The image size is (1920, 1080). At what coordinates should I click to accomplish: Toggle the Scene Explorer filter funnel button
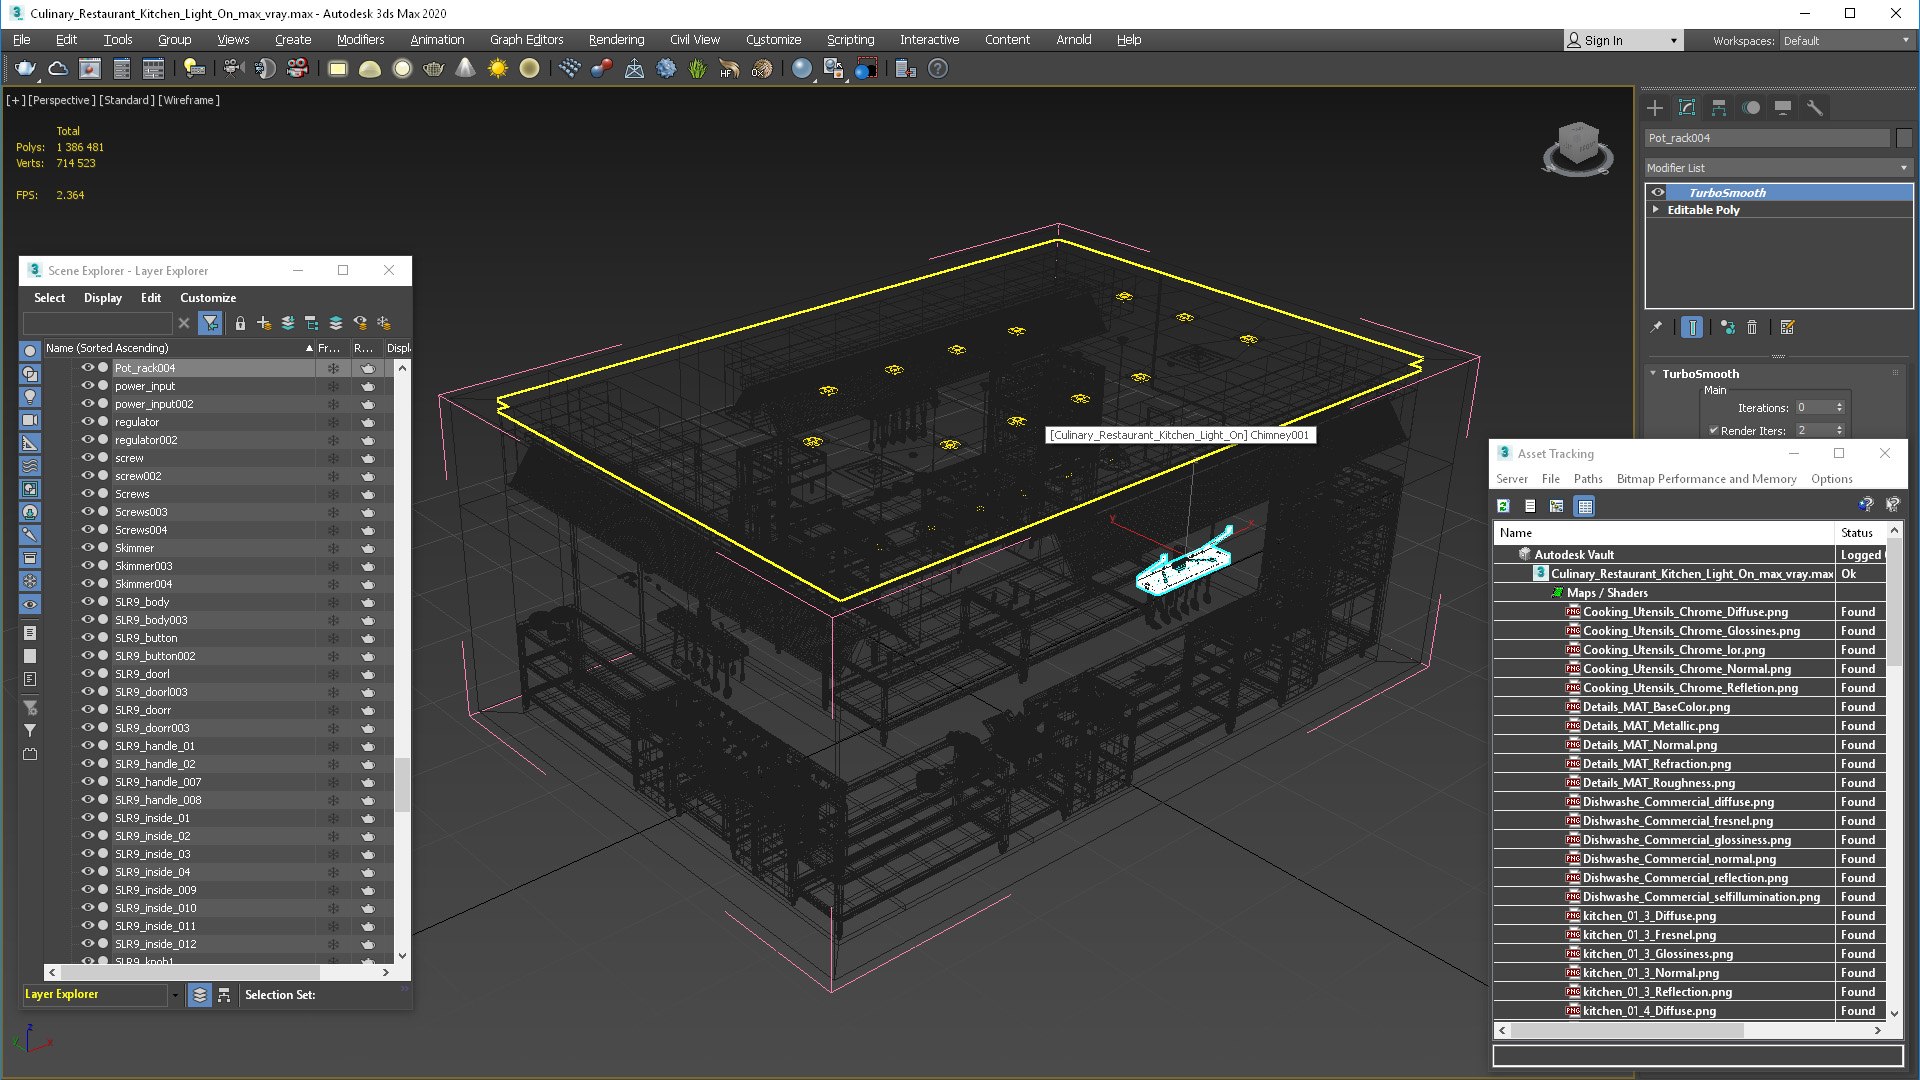tap(210, 323)
